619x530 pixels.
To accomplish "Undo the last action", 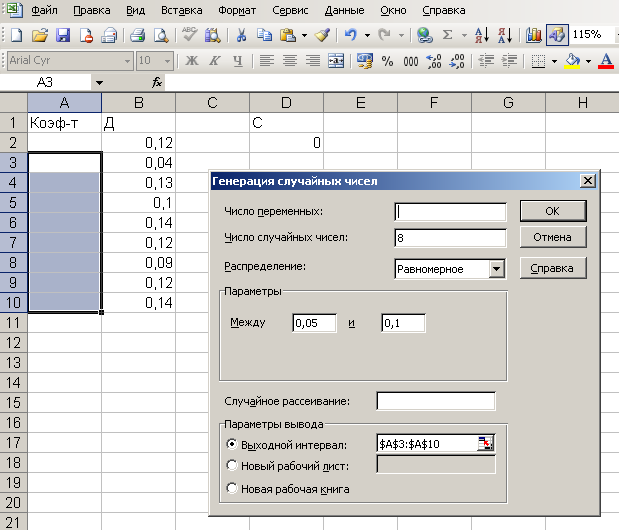I will (x=351, y=35).
